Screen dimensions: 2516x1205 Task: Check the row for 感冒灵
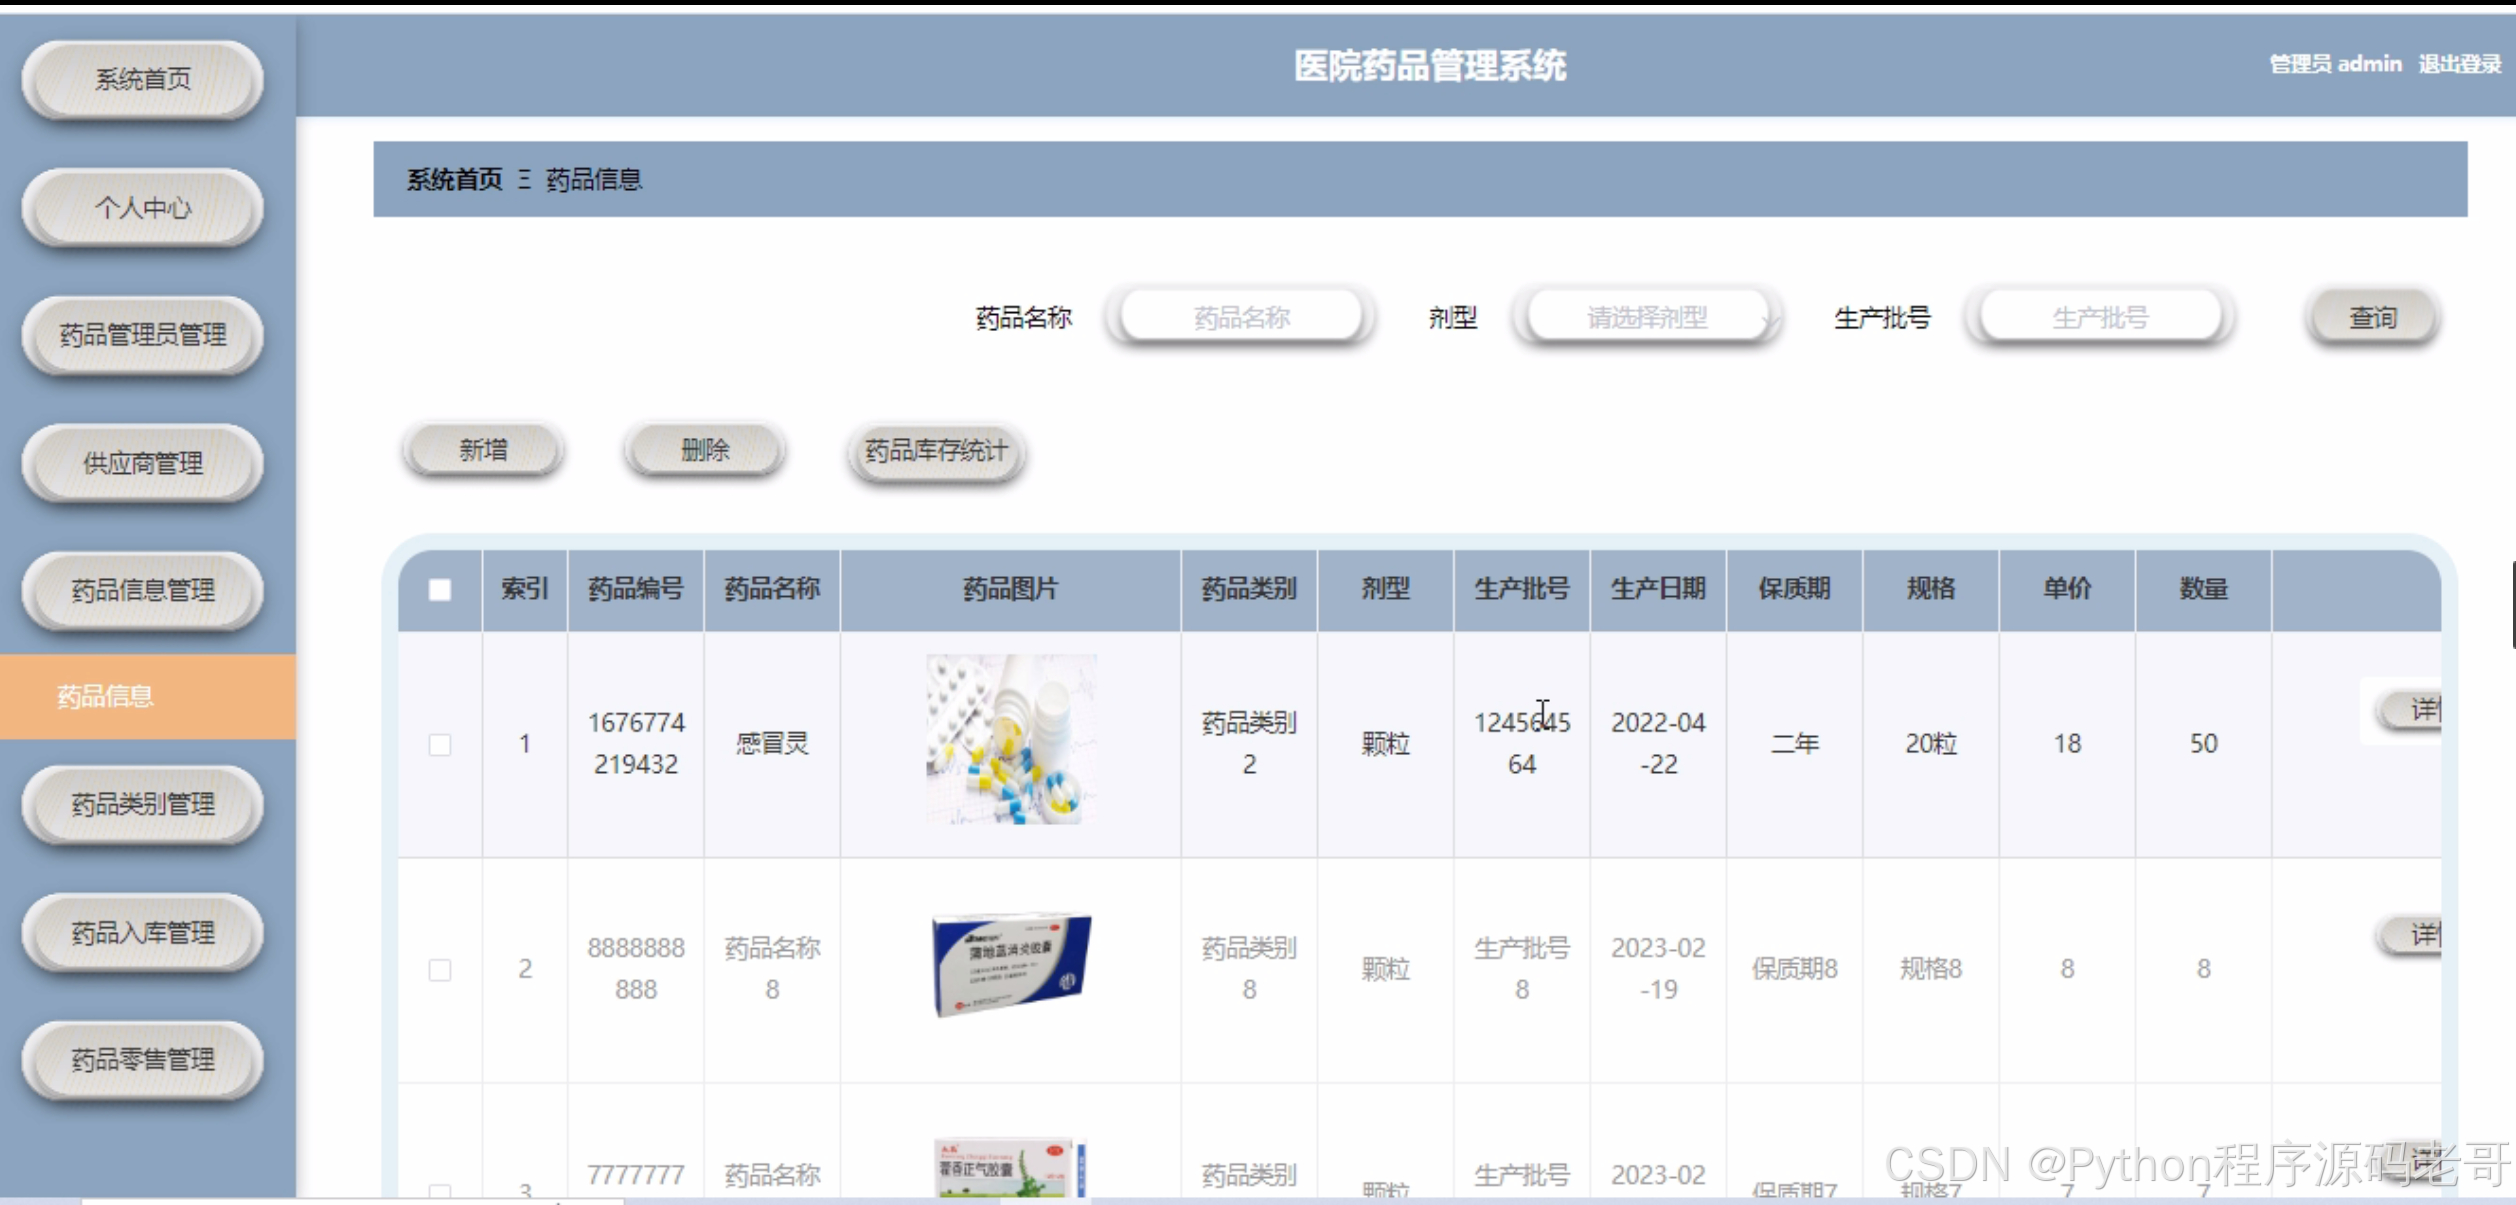pyautogui.click(x=440, y=745)
